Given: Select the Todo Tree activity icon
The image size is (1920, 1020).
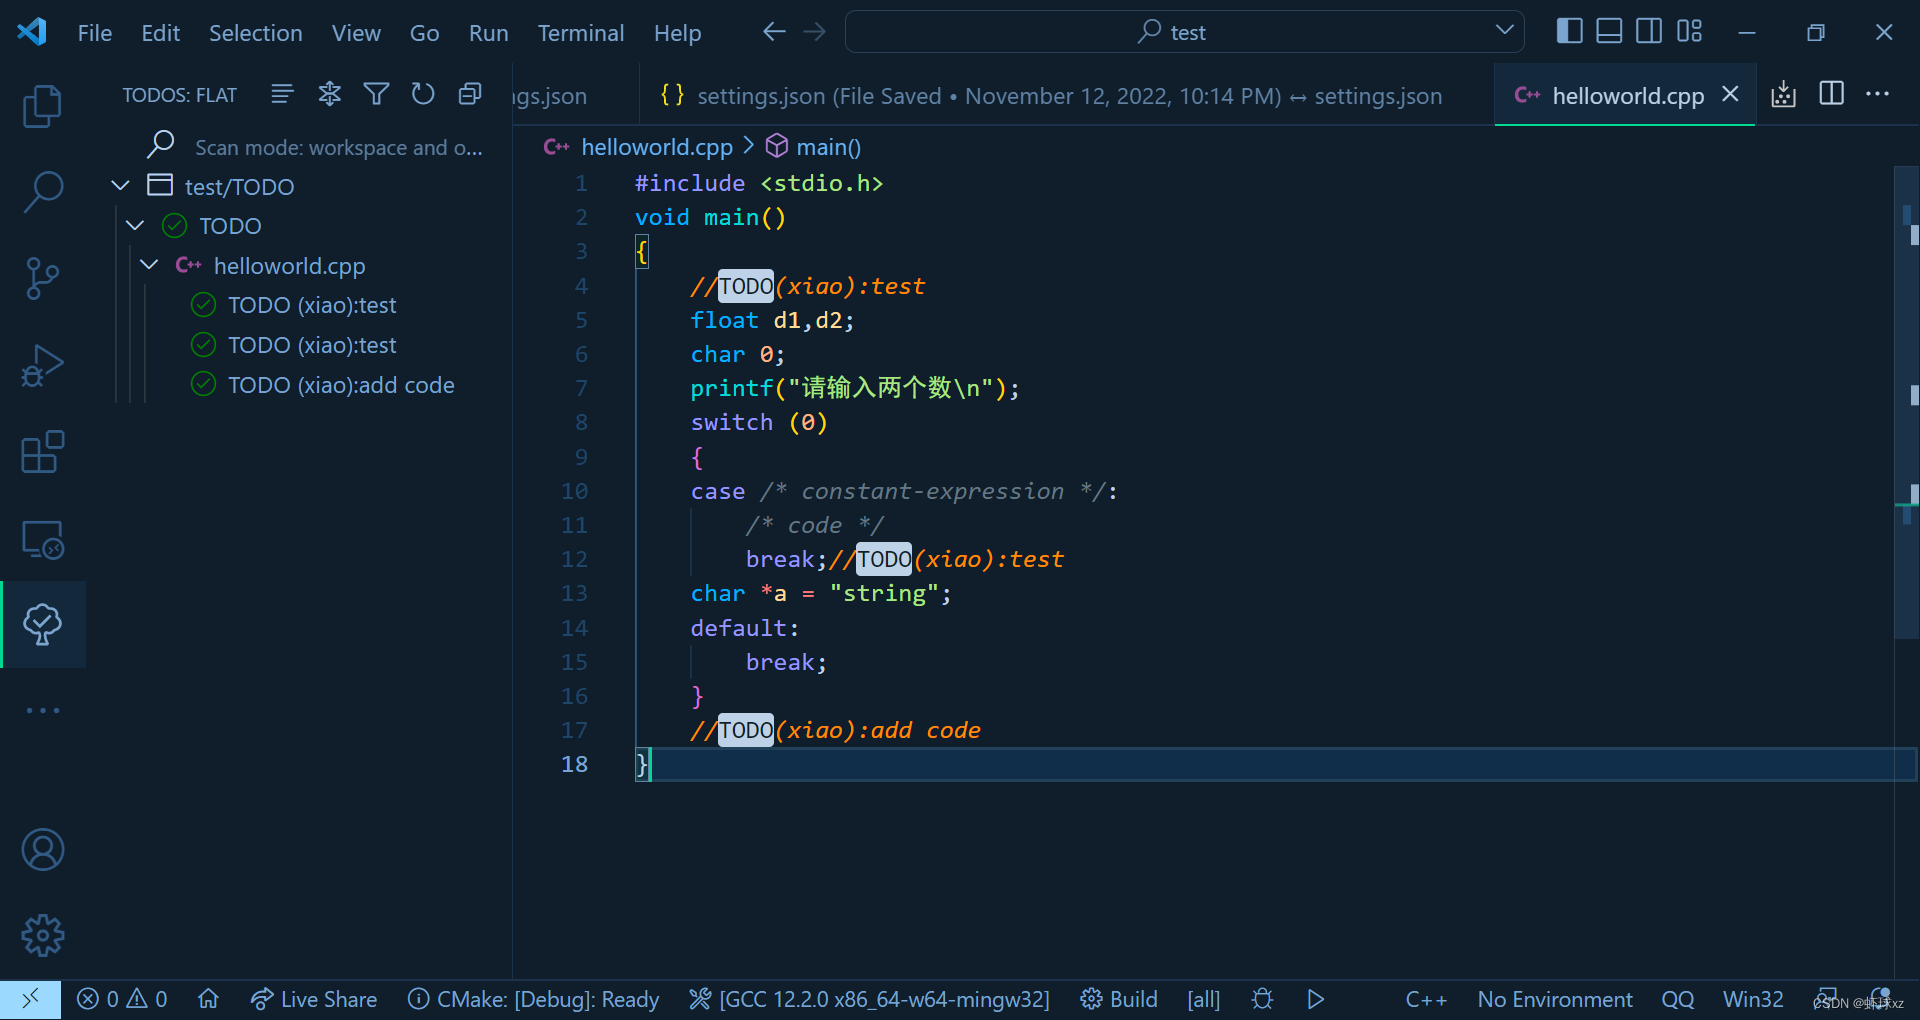Looking at the screenshot, I should coord(42,624).
